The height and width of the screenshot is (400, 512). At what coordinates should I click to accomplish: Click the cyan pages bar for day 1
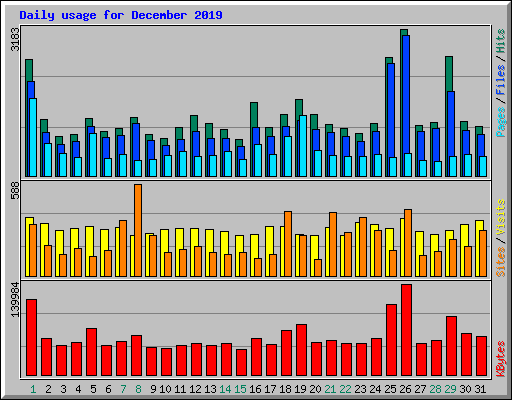coord(33,137)
